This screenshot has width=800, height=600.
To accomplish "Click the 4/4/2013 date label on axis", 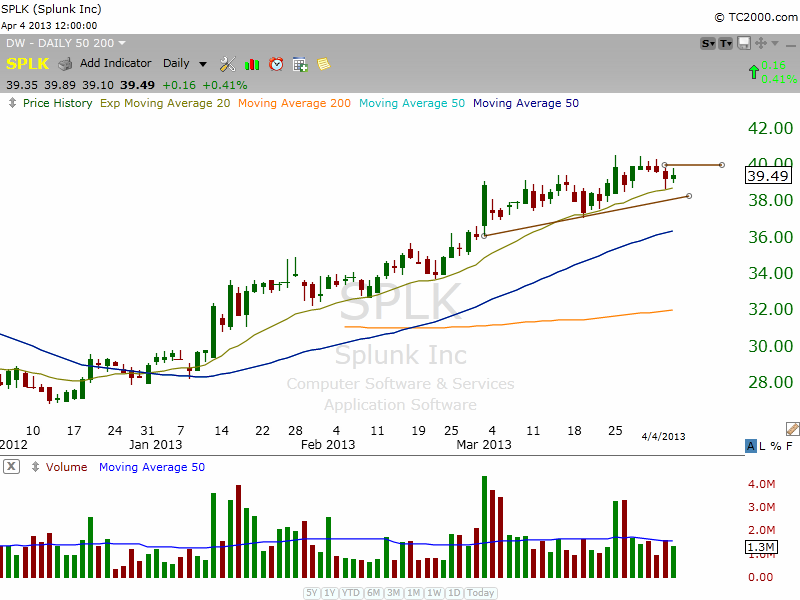I will tap(663, 436).
